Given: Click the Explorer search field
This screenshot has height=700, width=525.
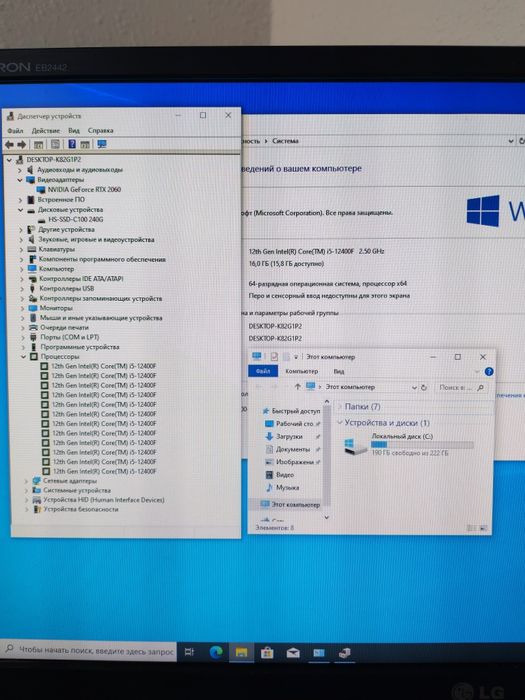Looking at the screenshot, I should coord(462,388).
